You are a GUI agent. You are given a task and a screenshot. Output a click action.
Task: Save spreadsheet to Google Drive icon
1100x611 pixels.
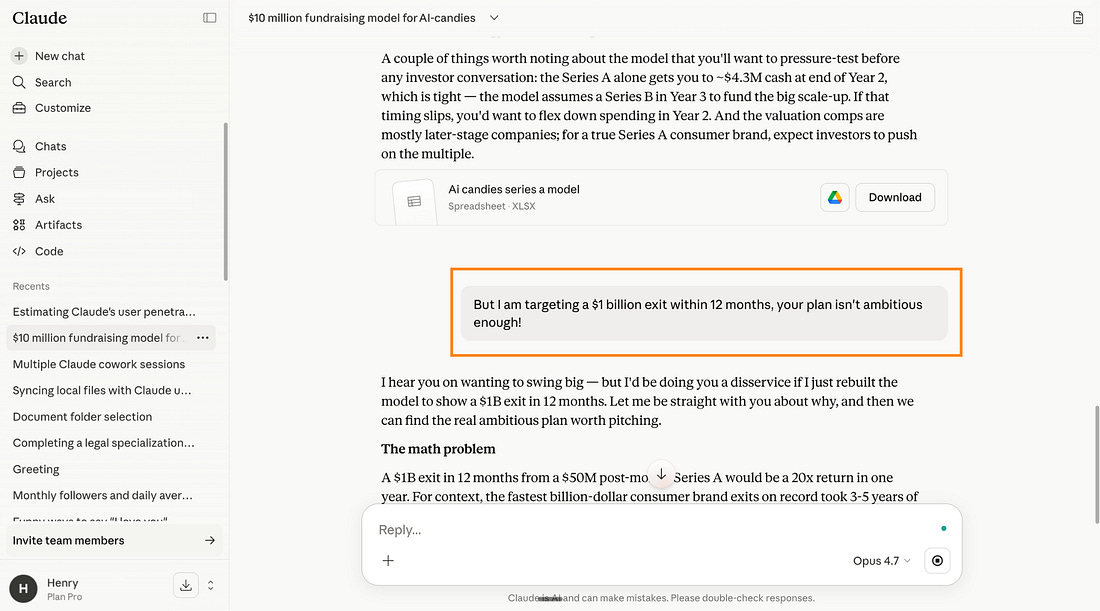834,198
